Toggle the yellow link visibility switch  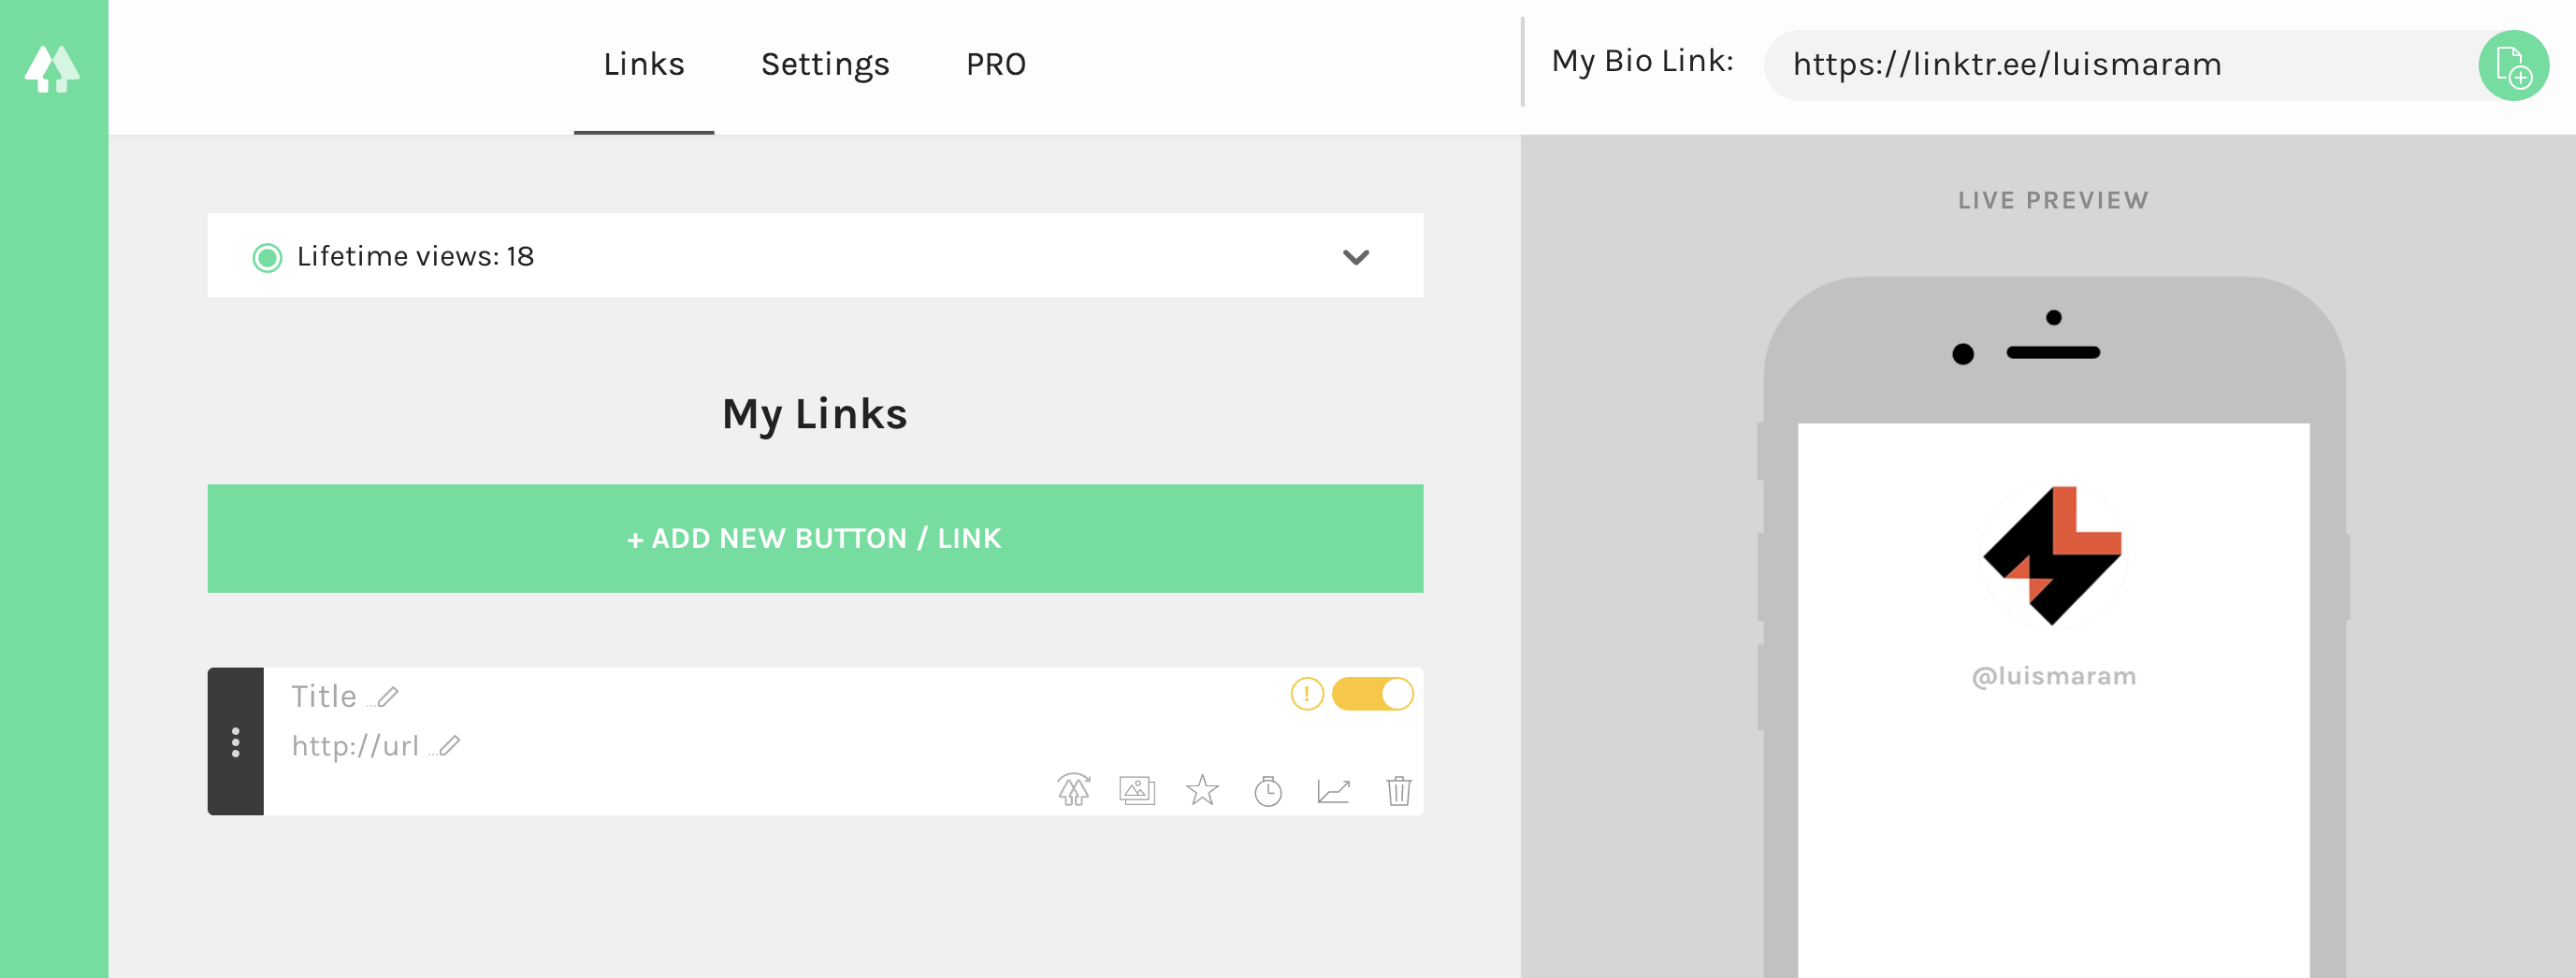pos(1372,693)
